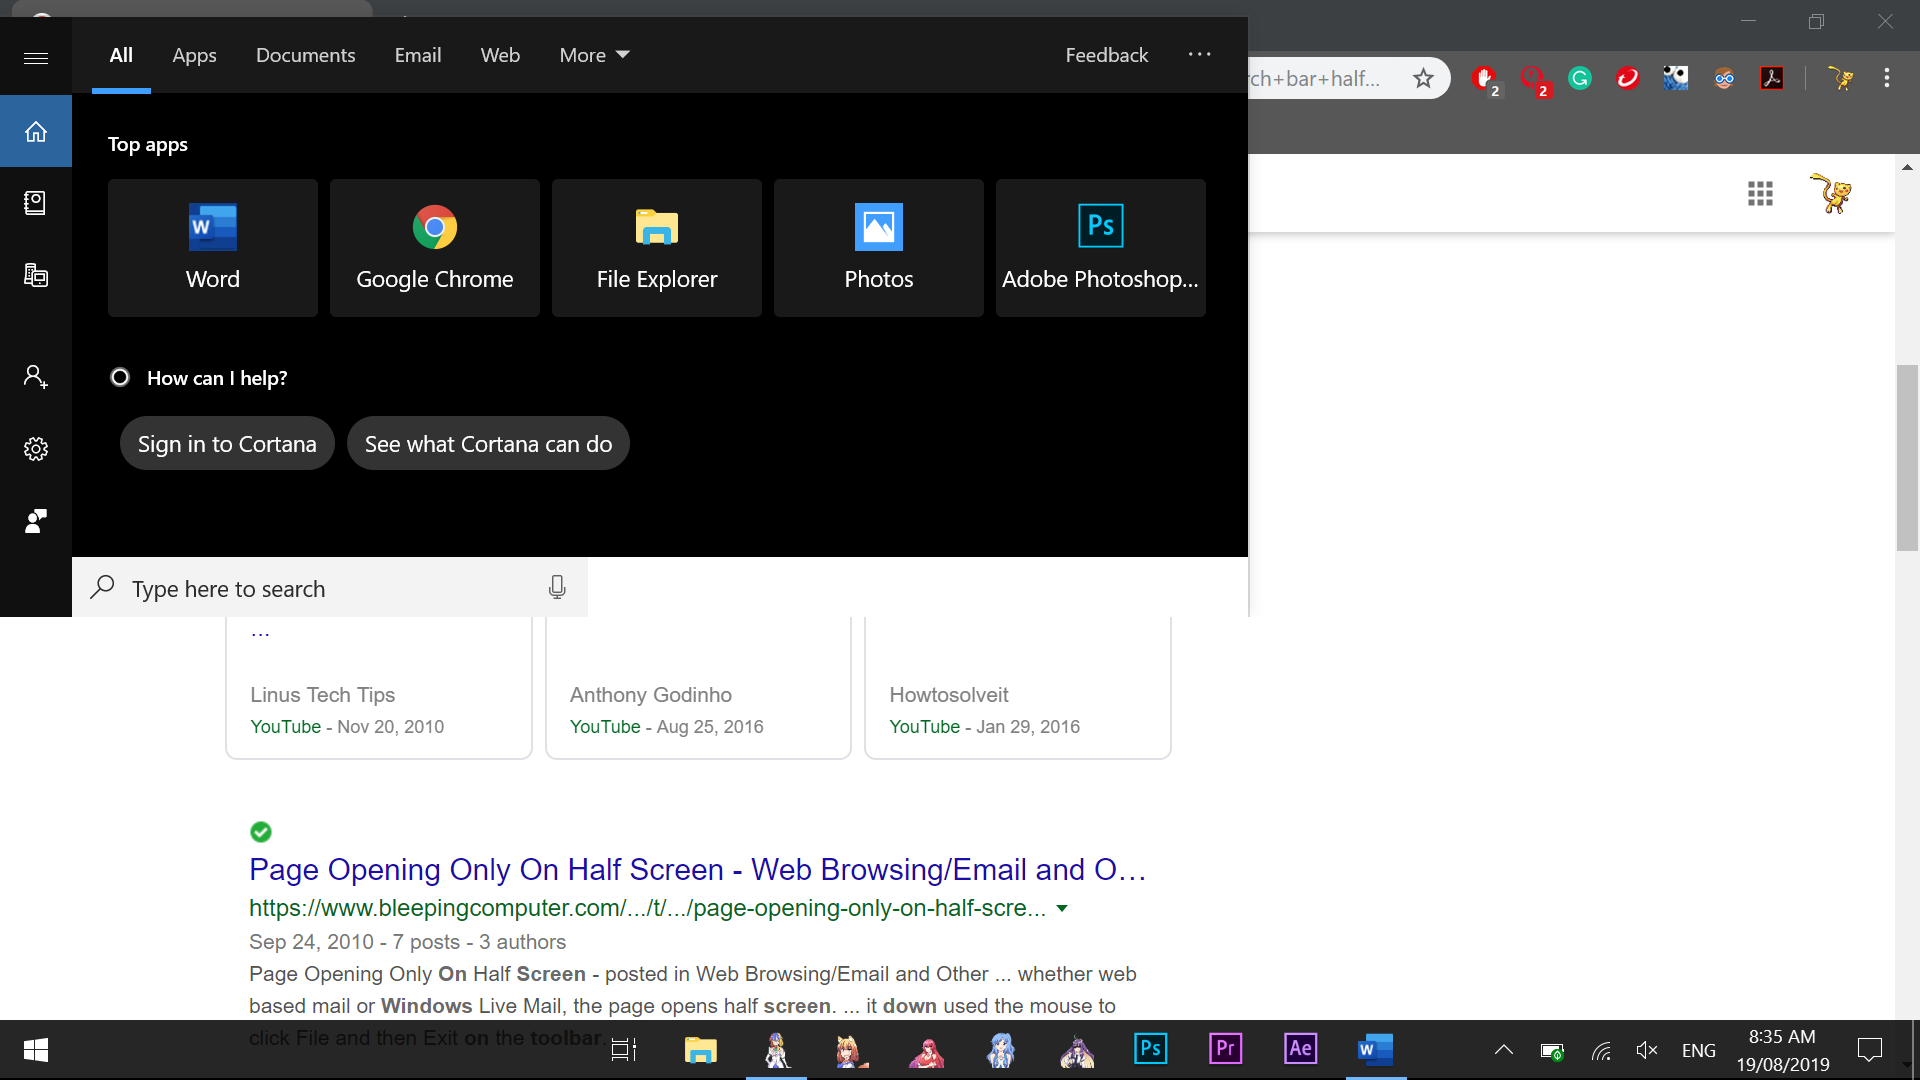Screen dimensions: 1920x1080
Task: Click the Grammarly extension icon in Chrome
Action: point(1580,78)
